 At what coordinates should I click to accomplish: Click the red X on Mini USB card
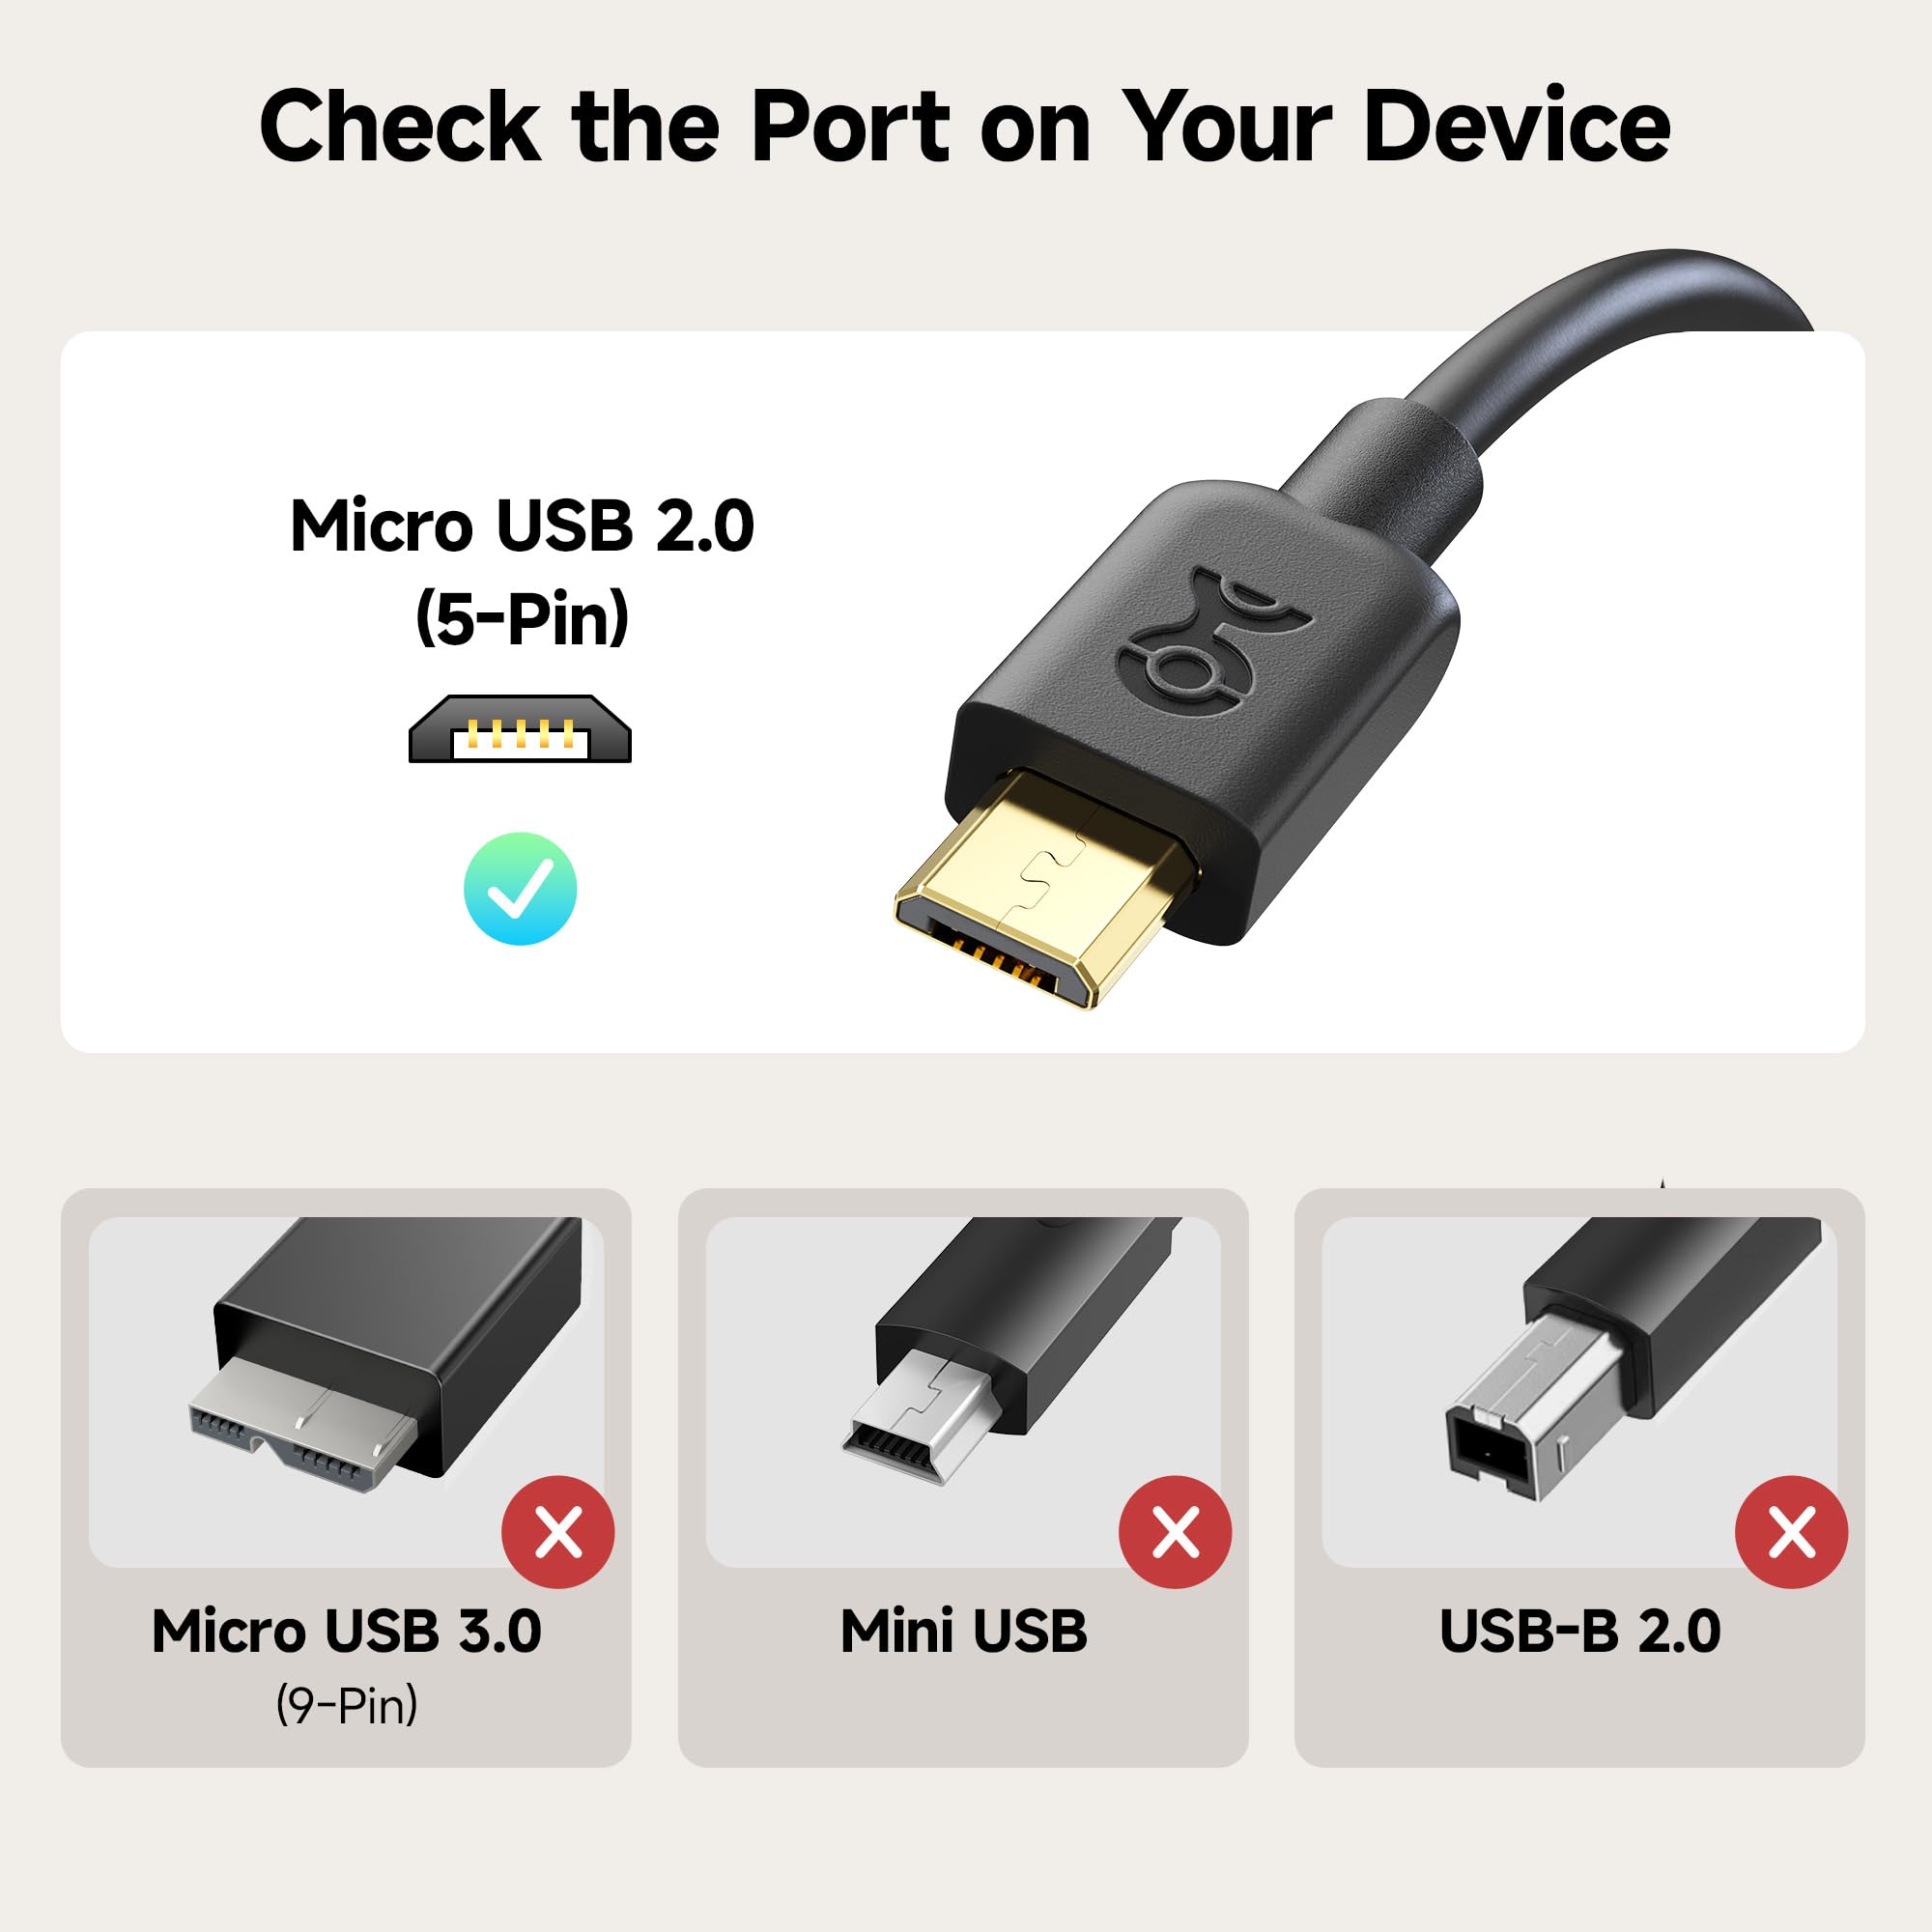coord(1175,1532)
